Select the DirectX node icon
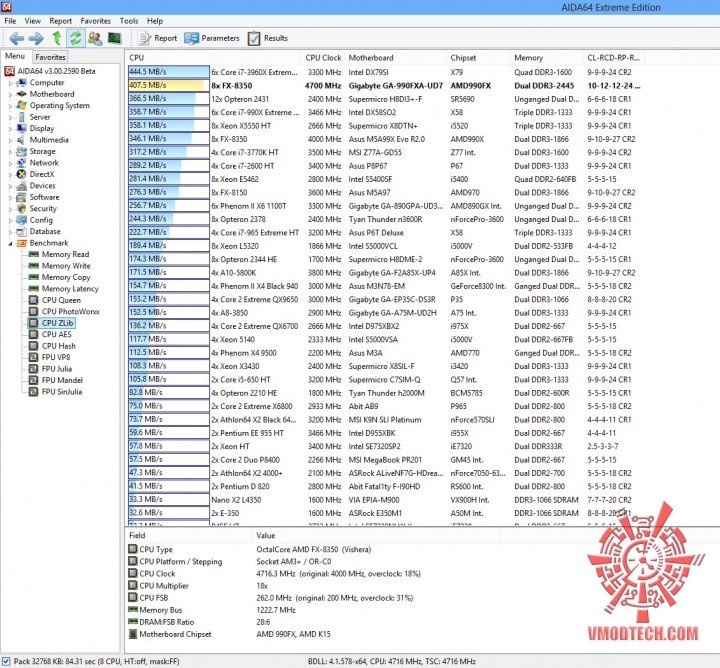This screenshot has width=720, height=668. tap(22, 174)
